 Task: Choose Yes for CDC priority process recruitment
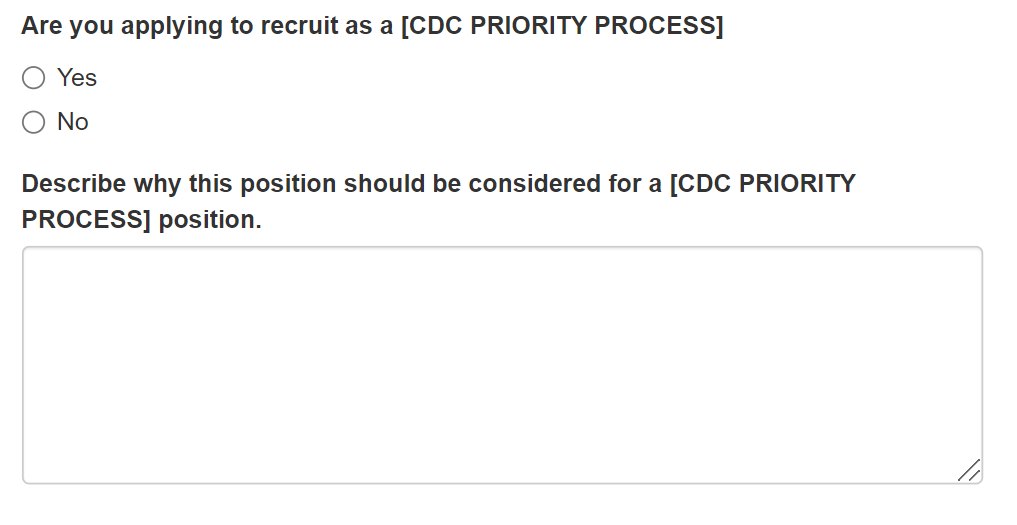tap(34, 78)
